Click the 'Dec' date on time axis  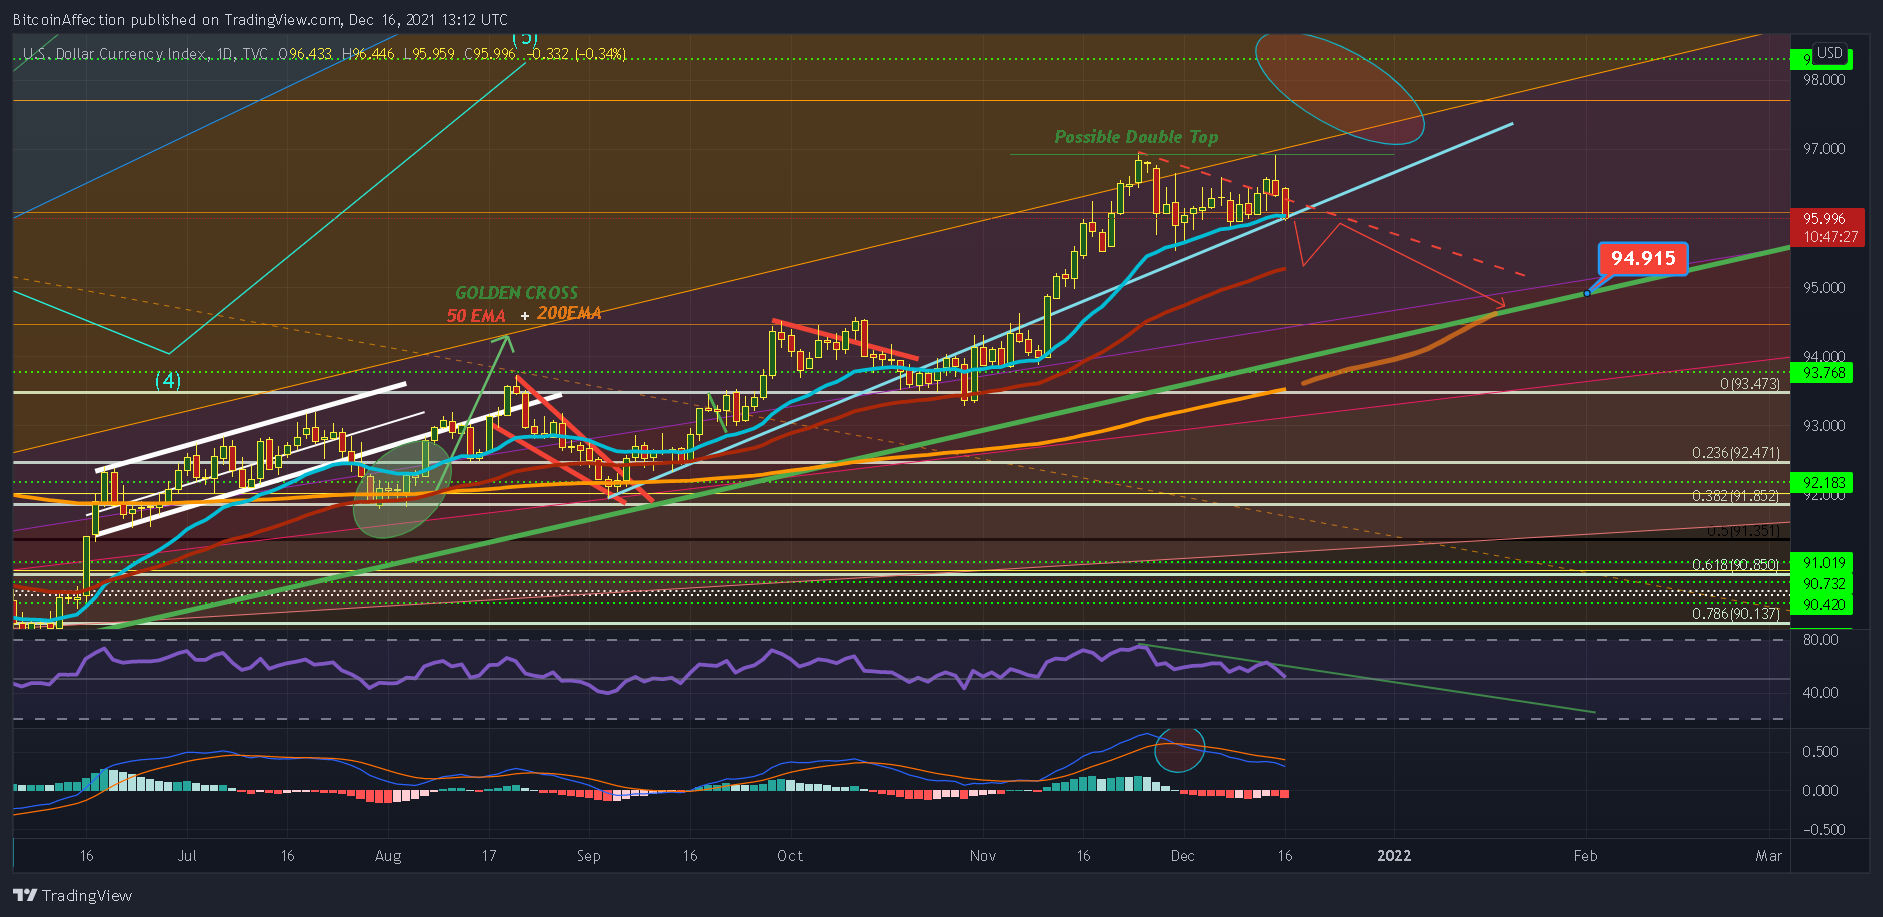pyautogui.click(x=1183, y=856)
